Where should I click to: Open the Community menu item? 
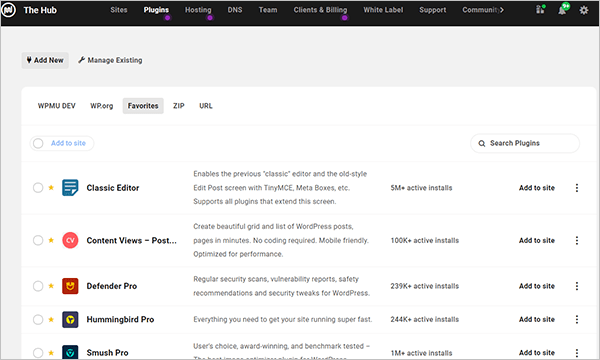coord(481,10)
